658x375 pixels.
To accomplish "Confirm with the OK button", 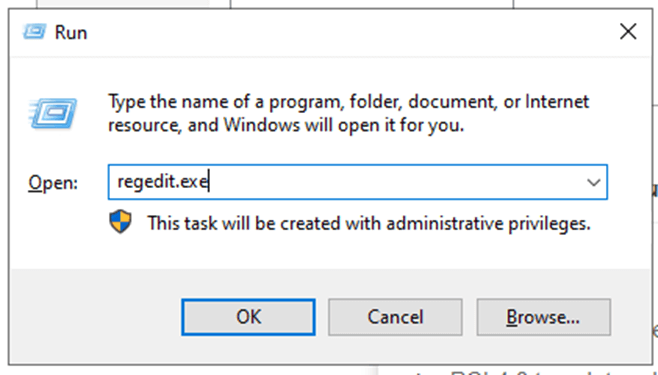I will click(x=248, y=317).
